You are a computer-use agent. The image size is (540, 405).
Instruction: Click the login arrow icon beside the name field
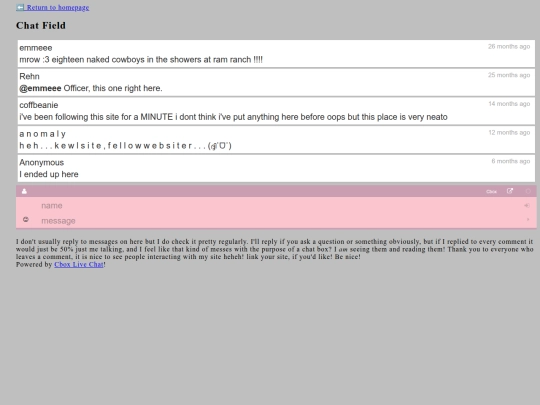527,206
